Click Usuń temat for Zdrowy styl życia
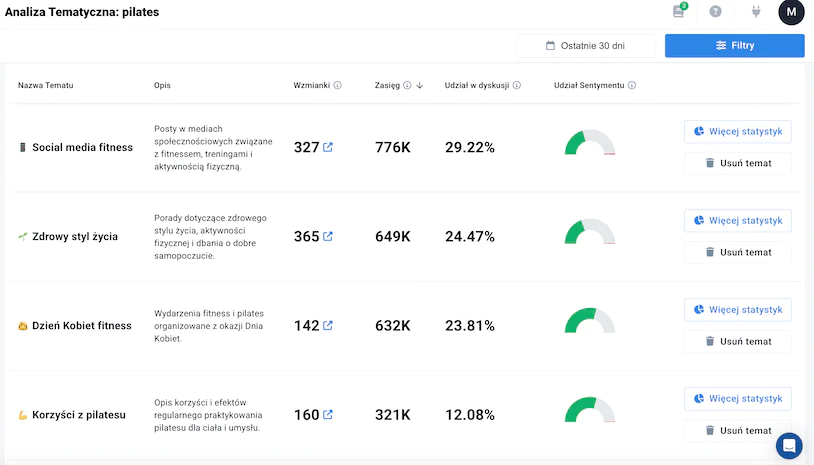This screenshot has height=465, width=814. pyautogui.click(x=738, y=252)
